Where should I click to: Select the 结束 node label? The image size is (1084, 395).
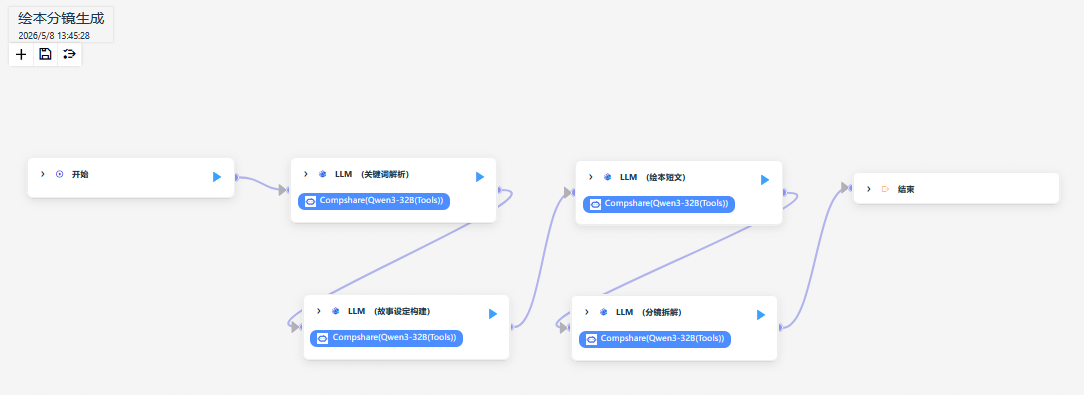(x=906, y=189)
